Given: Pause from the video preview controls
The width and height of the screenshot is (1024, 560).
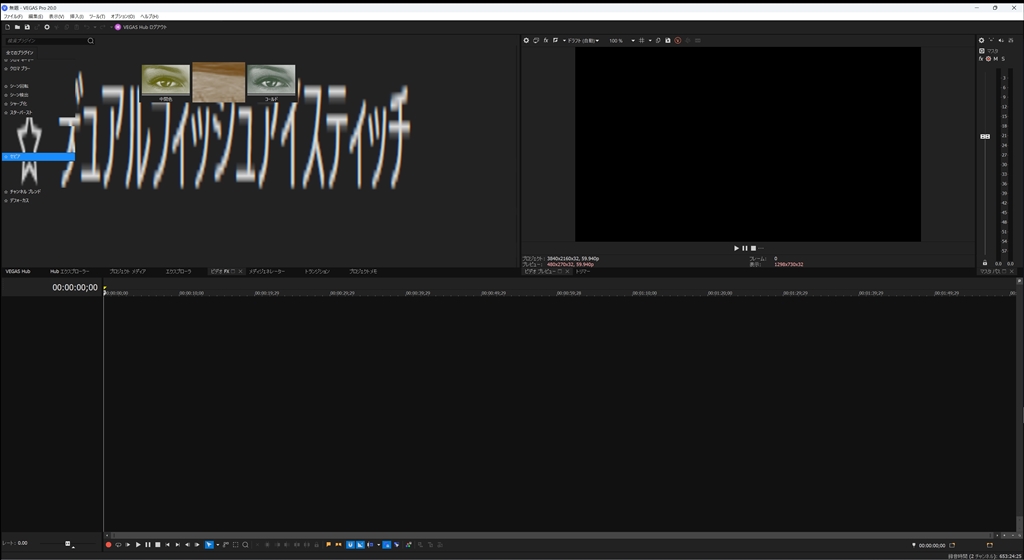Looking at the screenshot, I should [x=744, y=248].
